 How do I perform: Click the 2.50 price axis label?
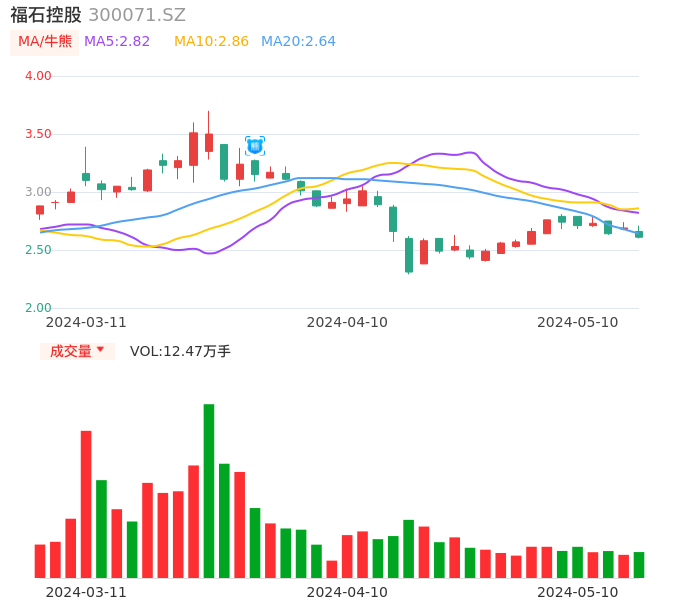click(38, 250)
